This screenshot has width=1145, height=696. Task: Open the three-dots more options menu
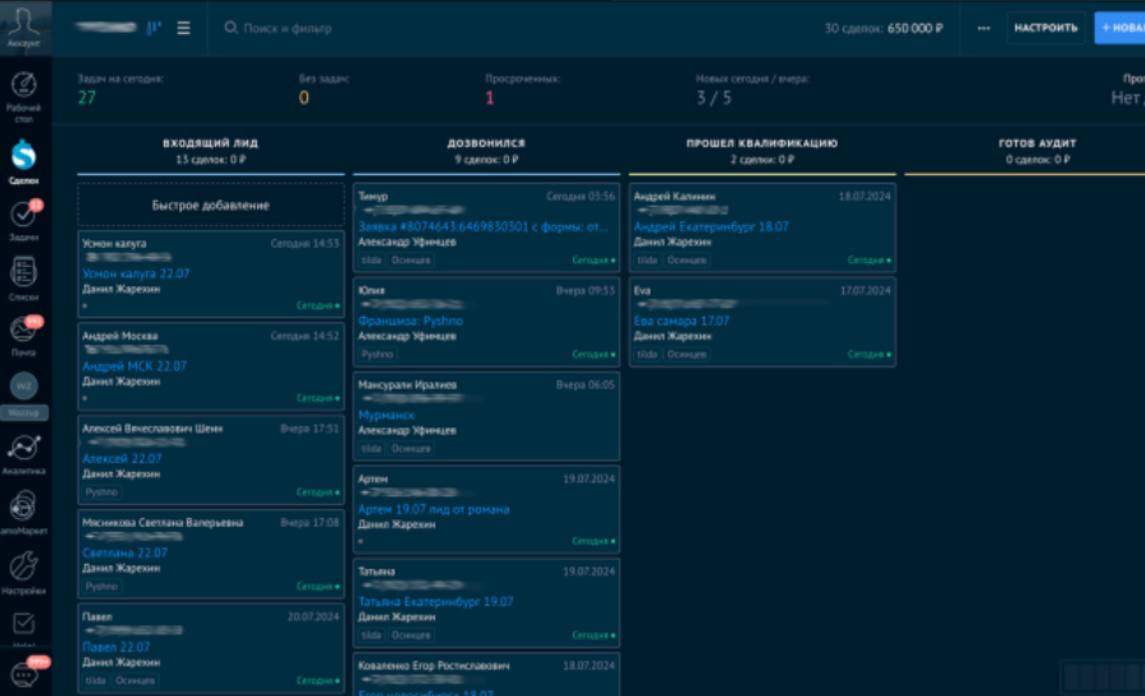(984, 28)
